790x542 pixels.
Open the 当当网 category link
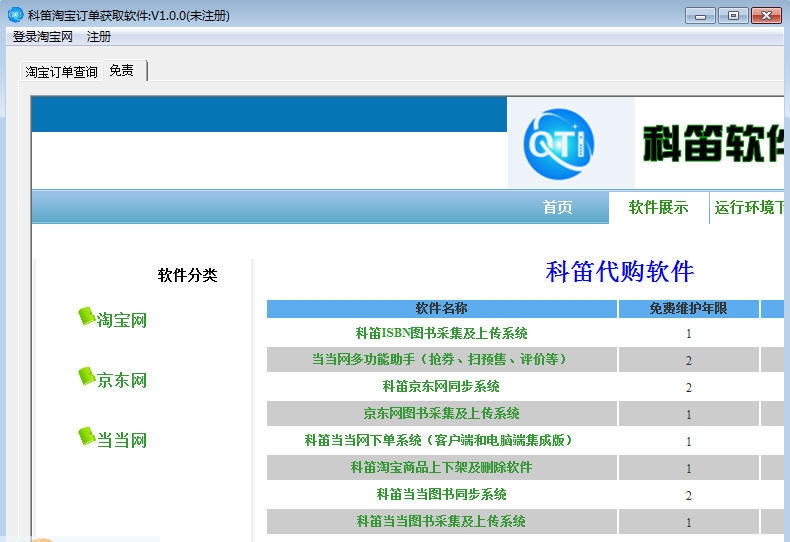(x=121, y=440)
